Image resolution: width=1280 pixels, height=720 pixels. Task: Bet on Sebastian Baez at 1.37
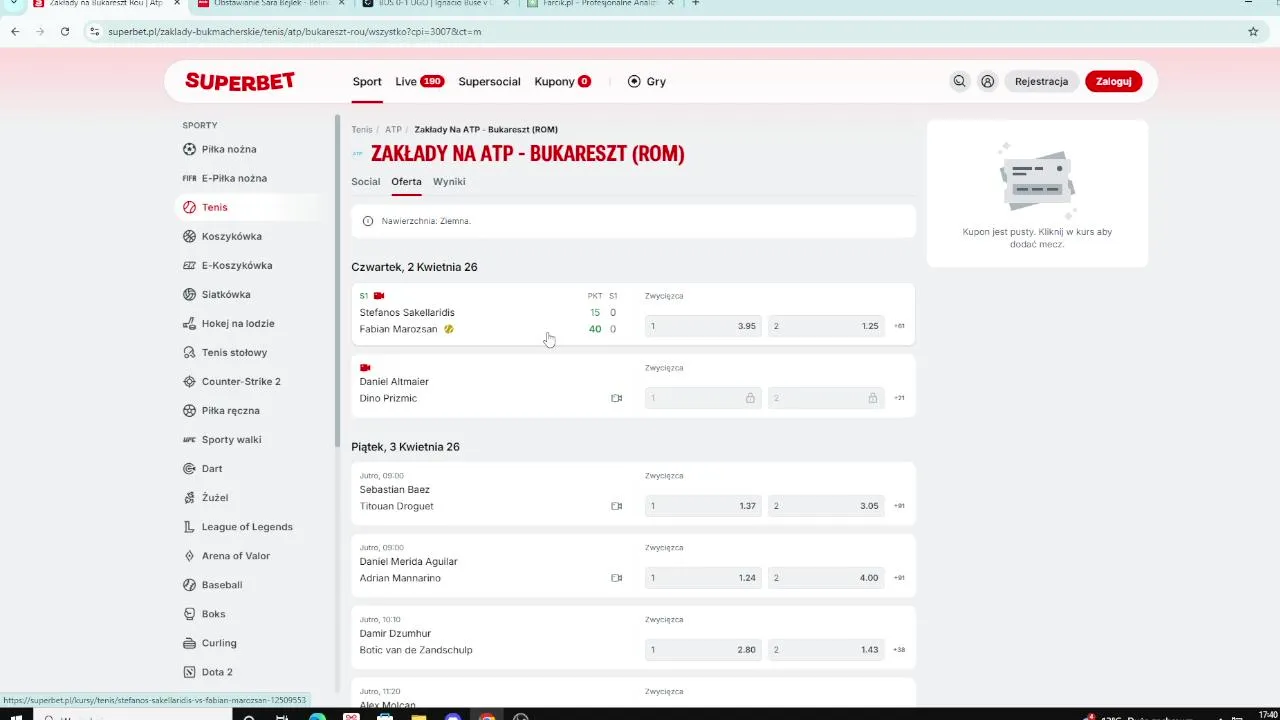tap(703, 506)
